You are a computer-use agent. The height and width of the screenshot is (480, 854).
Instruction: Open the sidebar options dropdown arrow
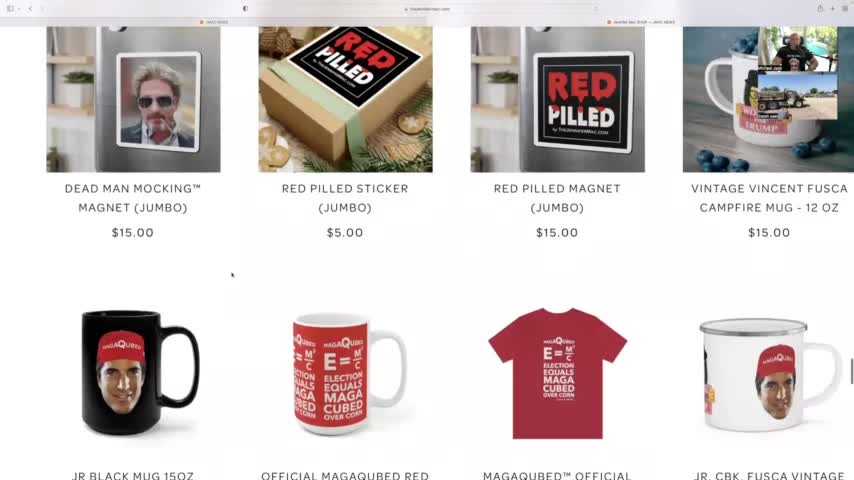pos(19,9)
